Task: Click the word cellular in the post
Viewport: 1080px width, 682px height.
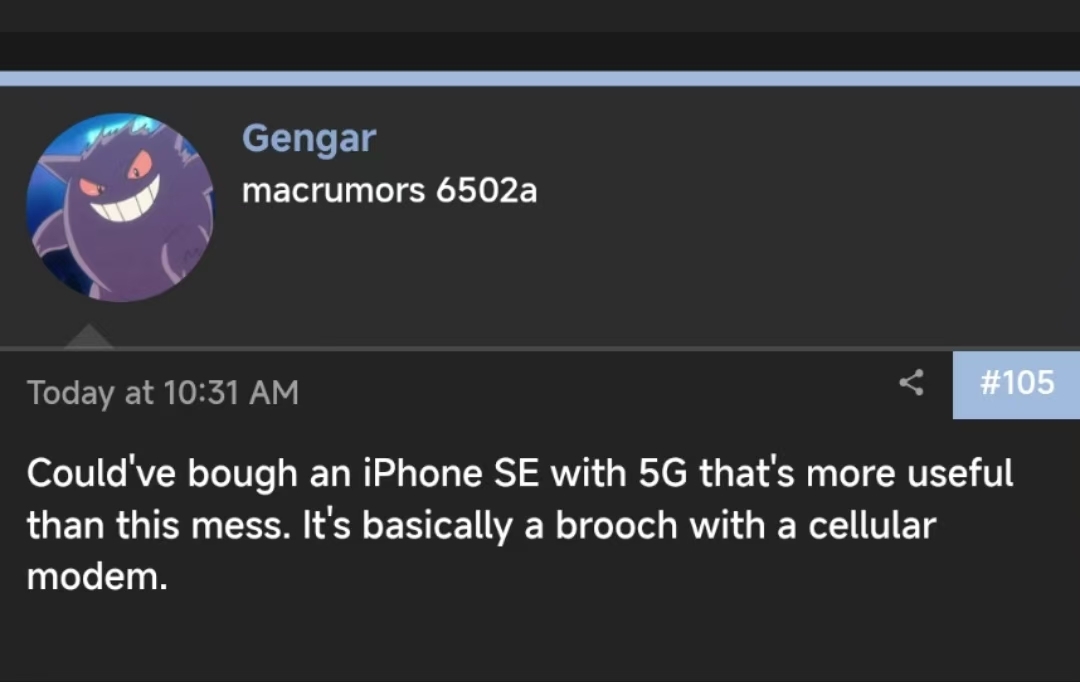Action: 871,525
